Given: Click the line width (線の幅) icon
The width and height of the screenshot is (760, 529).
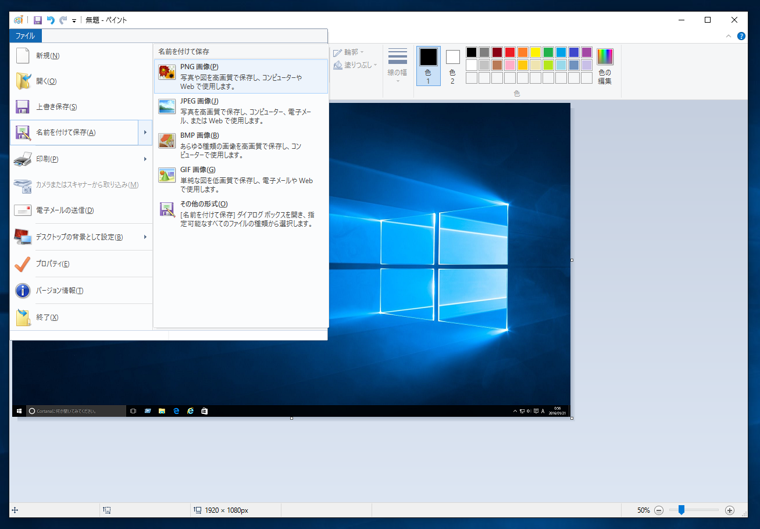Looking at the screenshot, I should (x=397, y=56).
